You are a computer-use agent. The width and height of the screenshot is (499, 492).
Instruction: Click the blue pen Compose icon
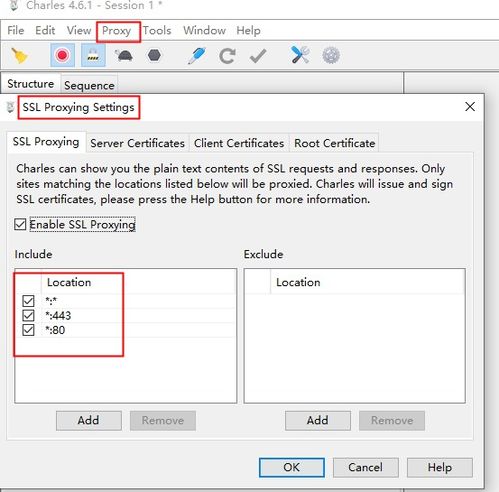click(x=197, y=55)
